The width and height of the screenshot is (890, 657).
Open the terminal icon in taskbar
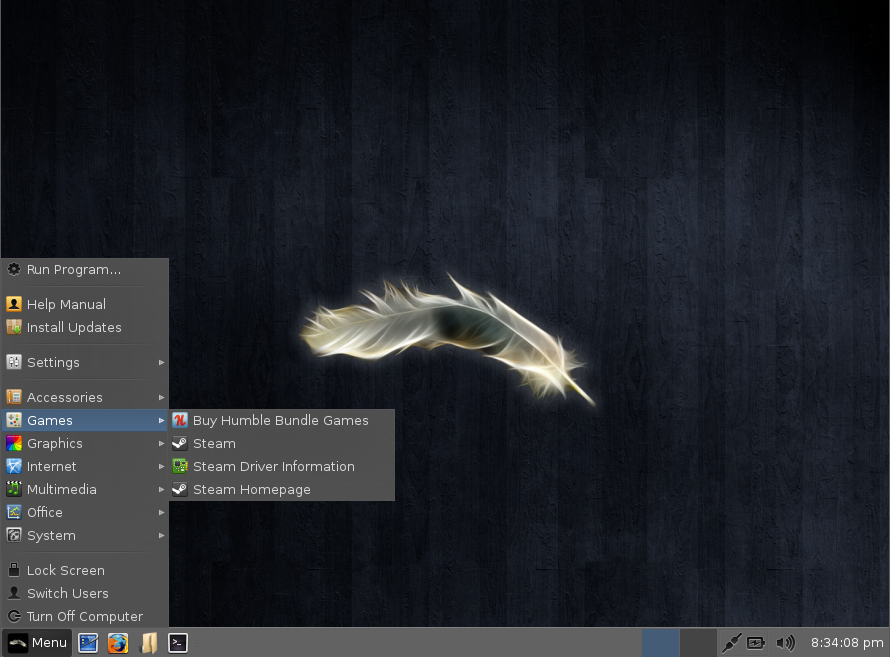(178, 643)
